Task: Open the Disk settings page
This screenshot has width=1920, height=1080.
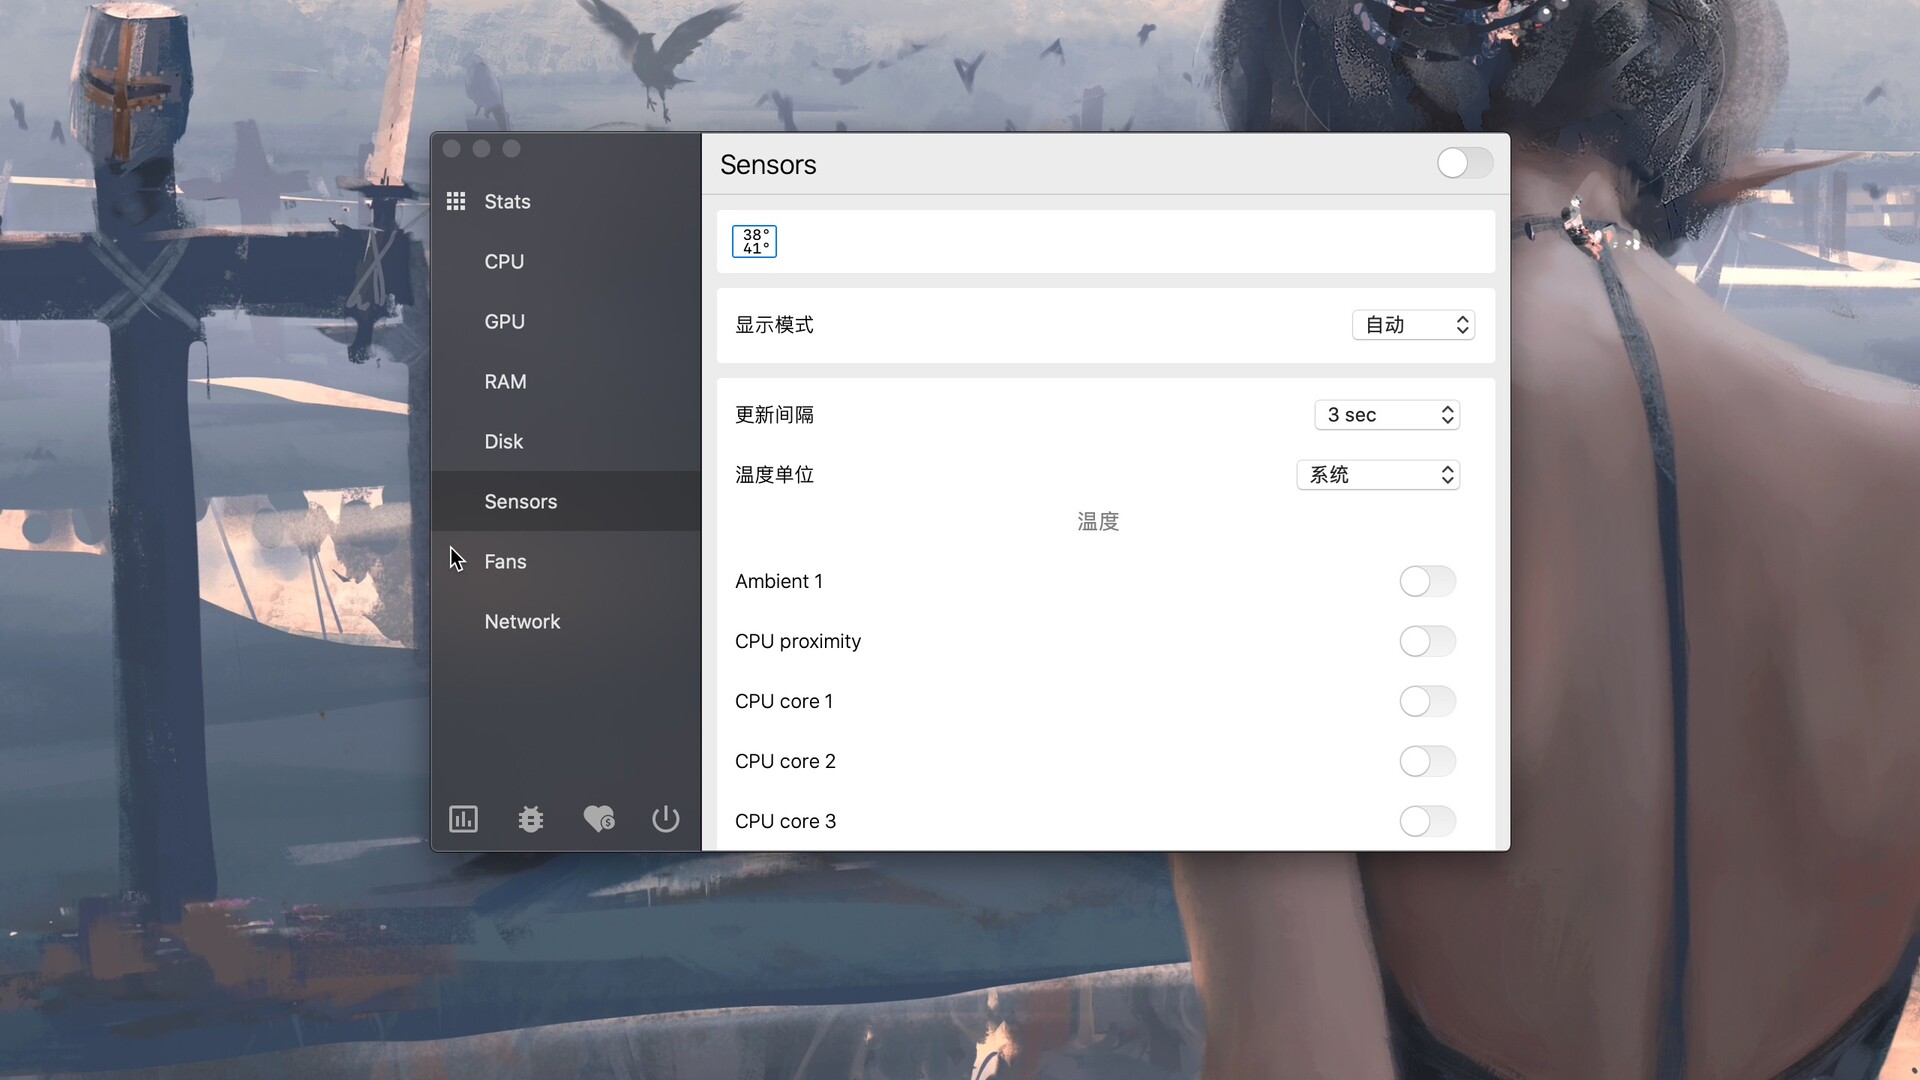Action: (503, 441)
